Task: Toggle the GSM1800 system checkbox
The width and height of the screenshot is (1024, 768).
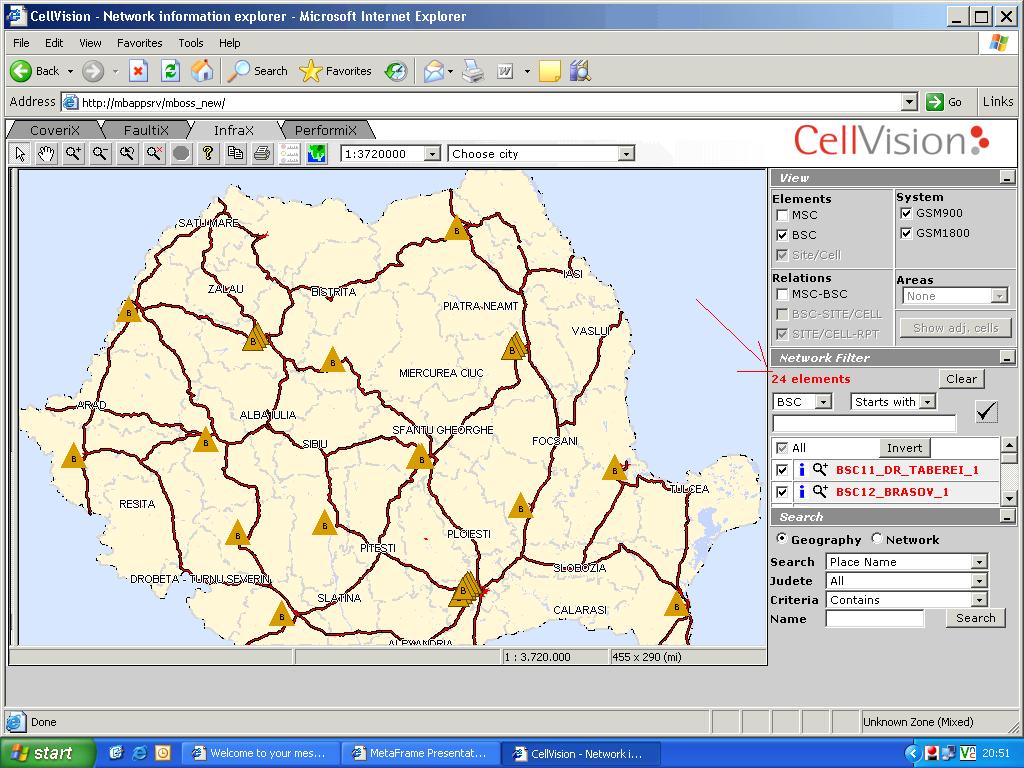Action: coord(906,233)
